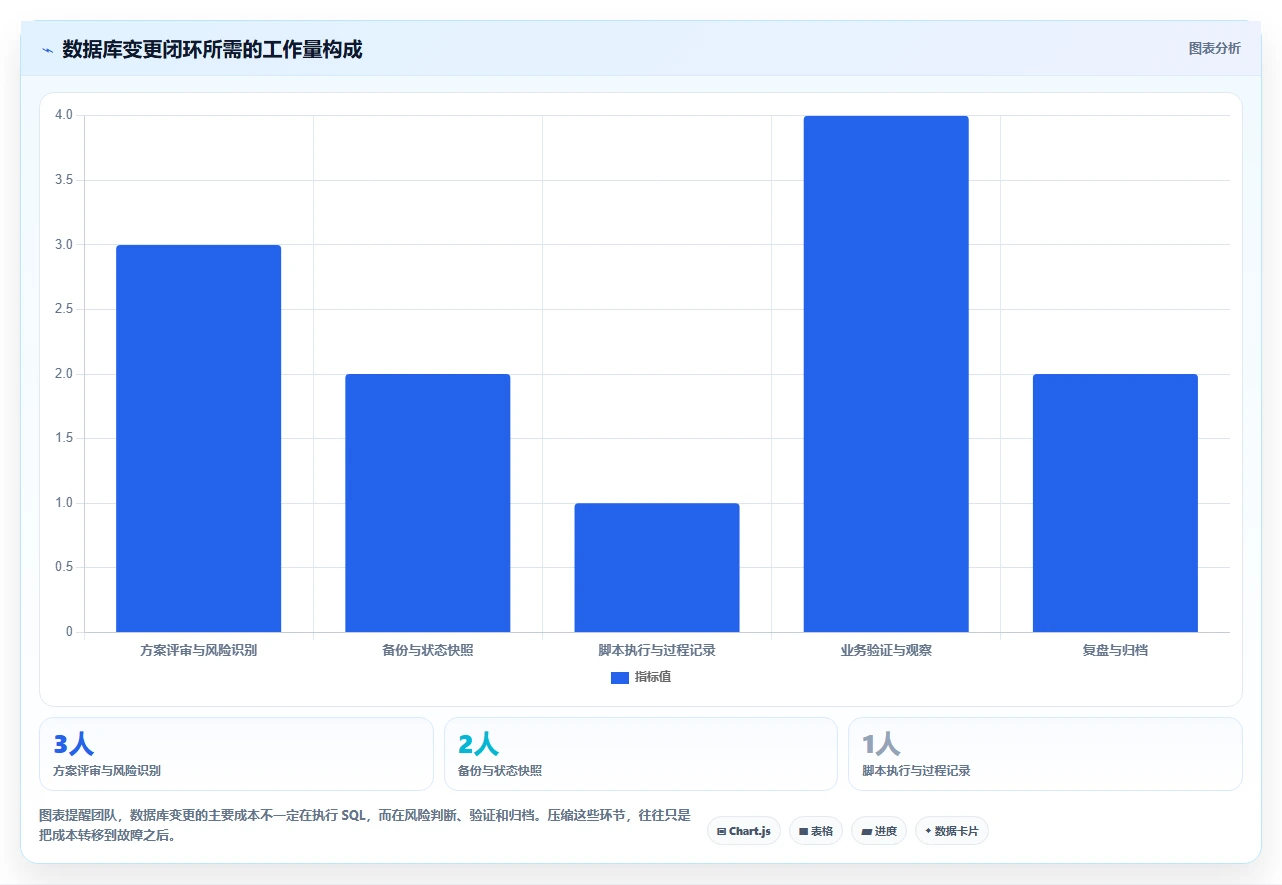This screenshot has width=1282, height=885.
Task: Open the 2人 data card
Action: point(641,754)
